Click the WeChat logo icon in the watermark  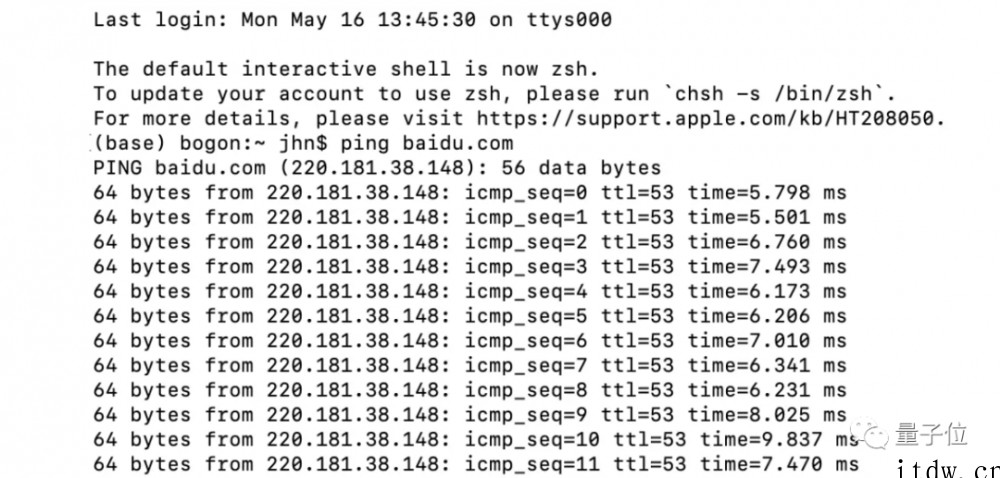pyautogui.click(x=869, y=433)
